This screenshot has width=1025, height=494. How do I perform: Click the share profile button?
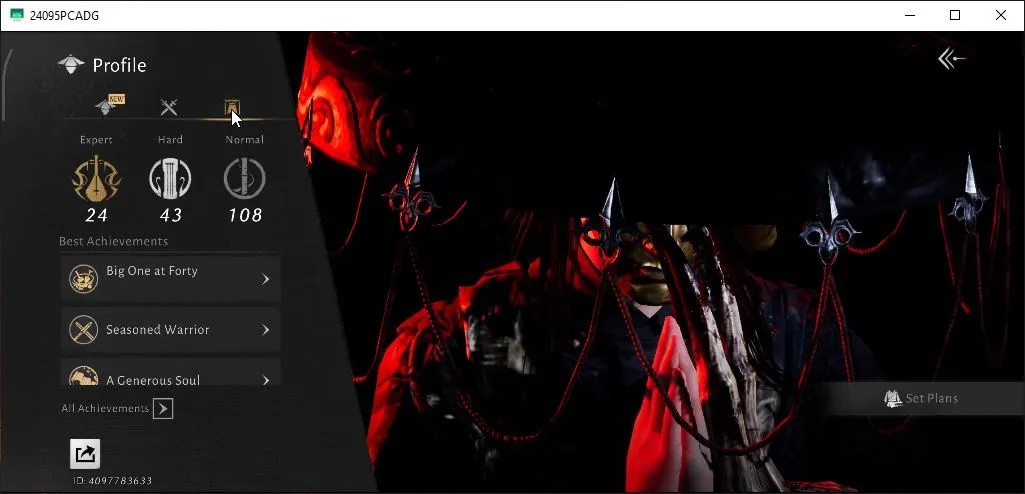coord(85,453)
